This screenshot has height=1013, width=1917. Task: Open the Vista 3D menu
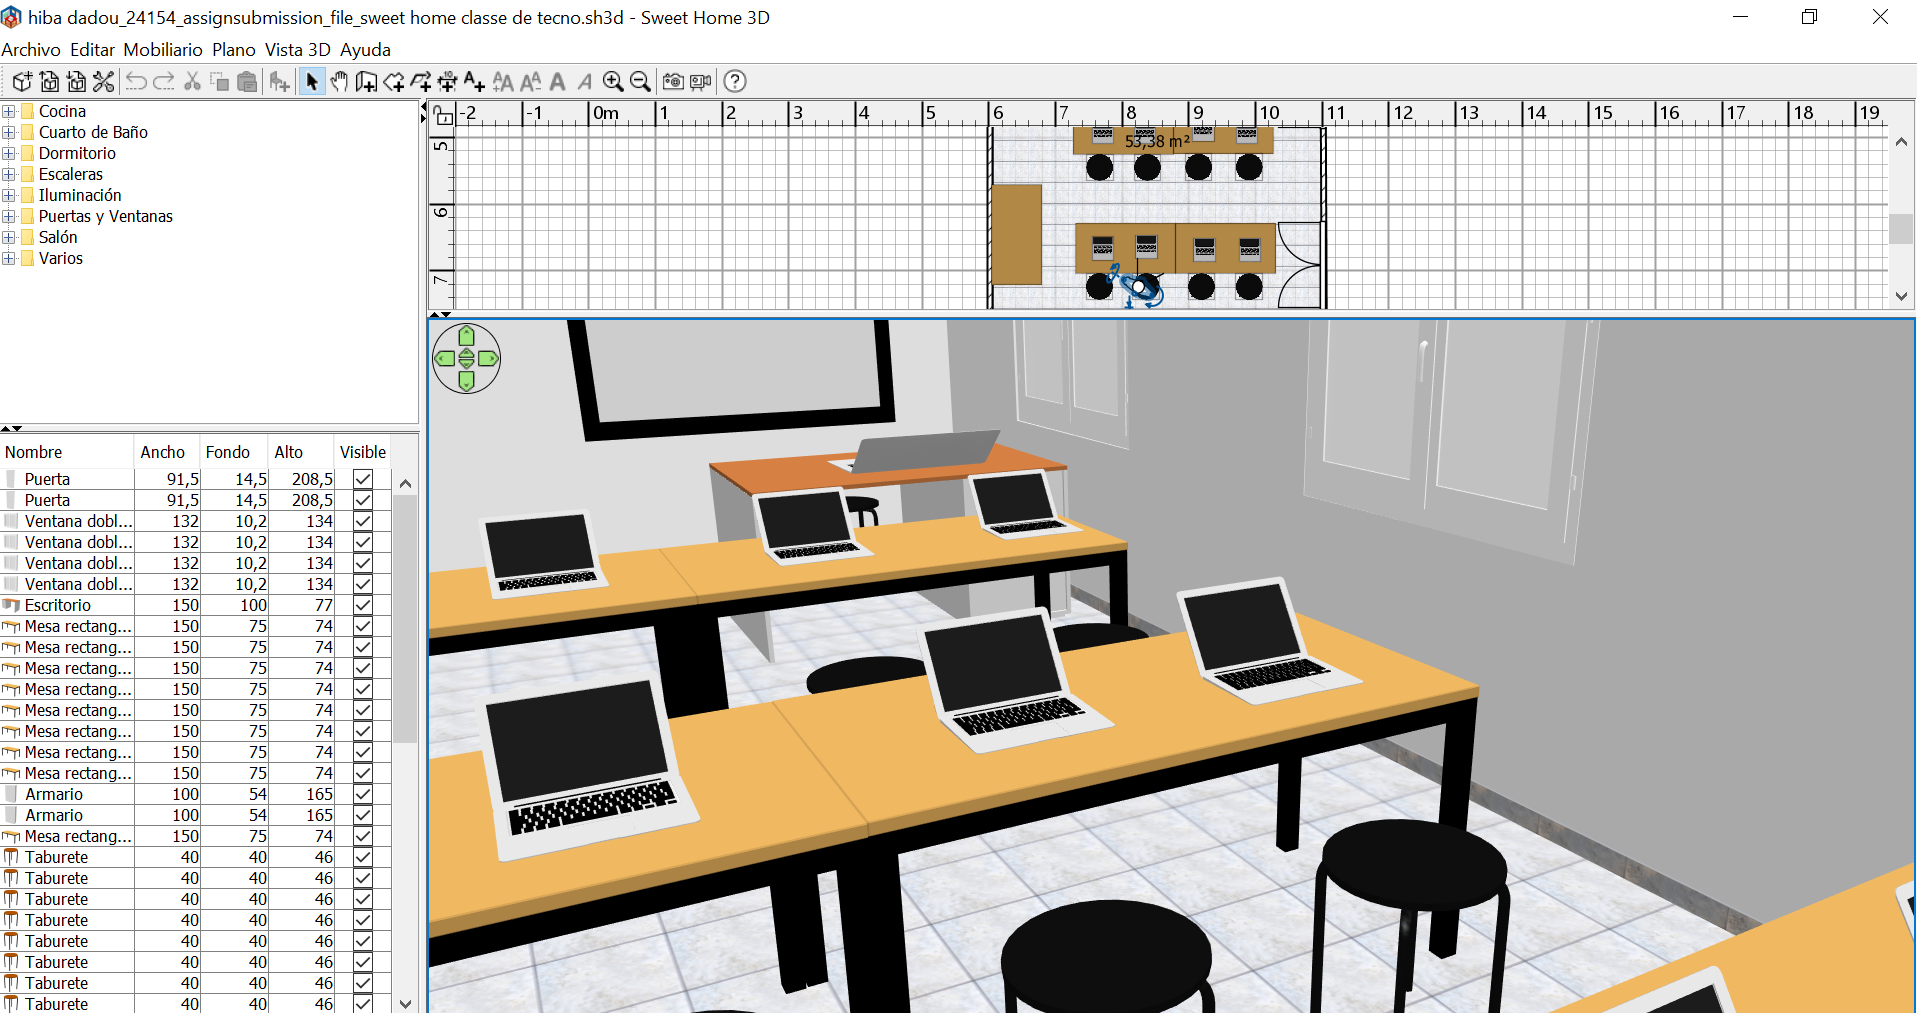point(297,50)
